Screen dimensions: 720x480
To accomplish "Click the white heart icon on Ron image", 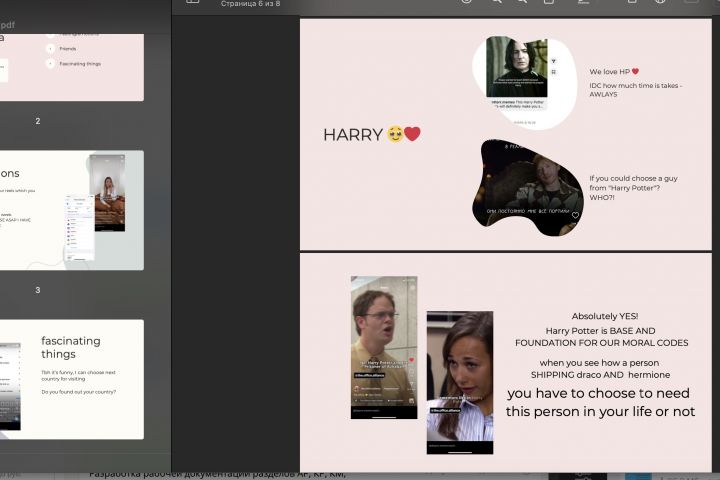I will coord(575,215).
